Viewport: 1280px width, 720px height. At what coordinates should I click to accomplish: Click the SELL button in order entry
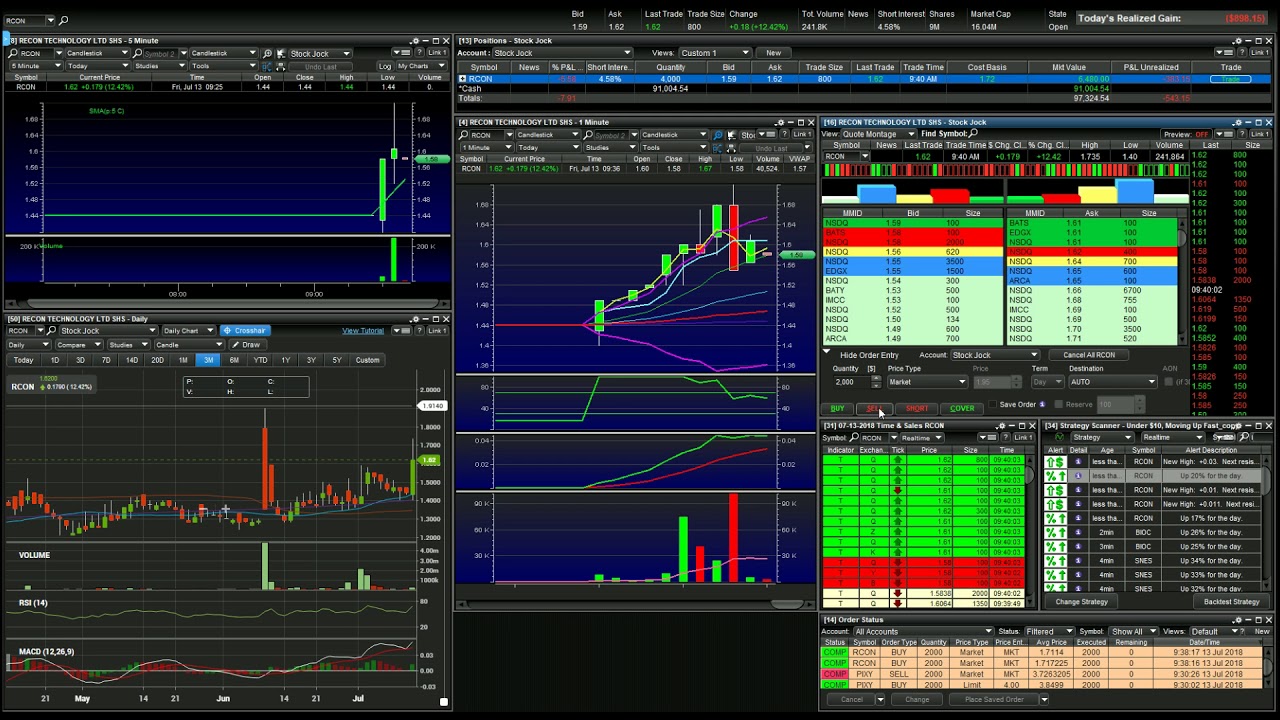pyautogui.click(x=873, y=408)
